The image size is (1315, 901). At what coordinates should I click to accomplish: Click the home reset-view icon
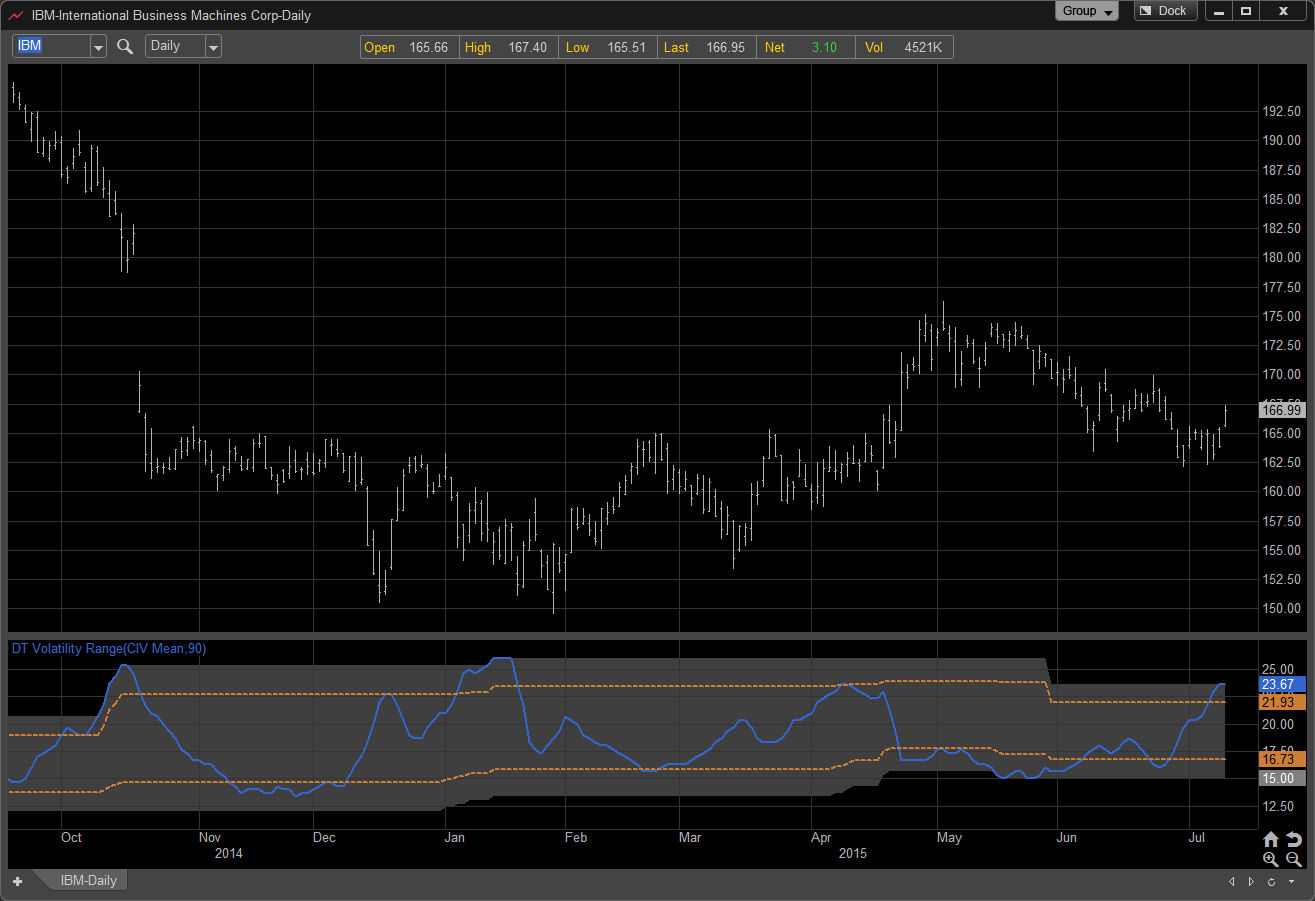[x=1271, y=839]
